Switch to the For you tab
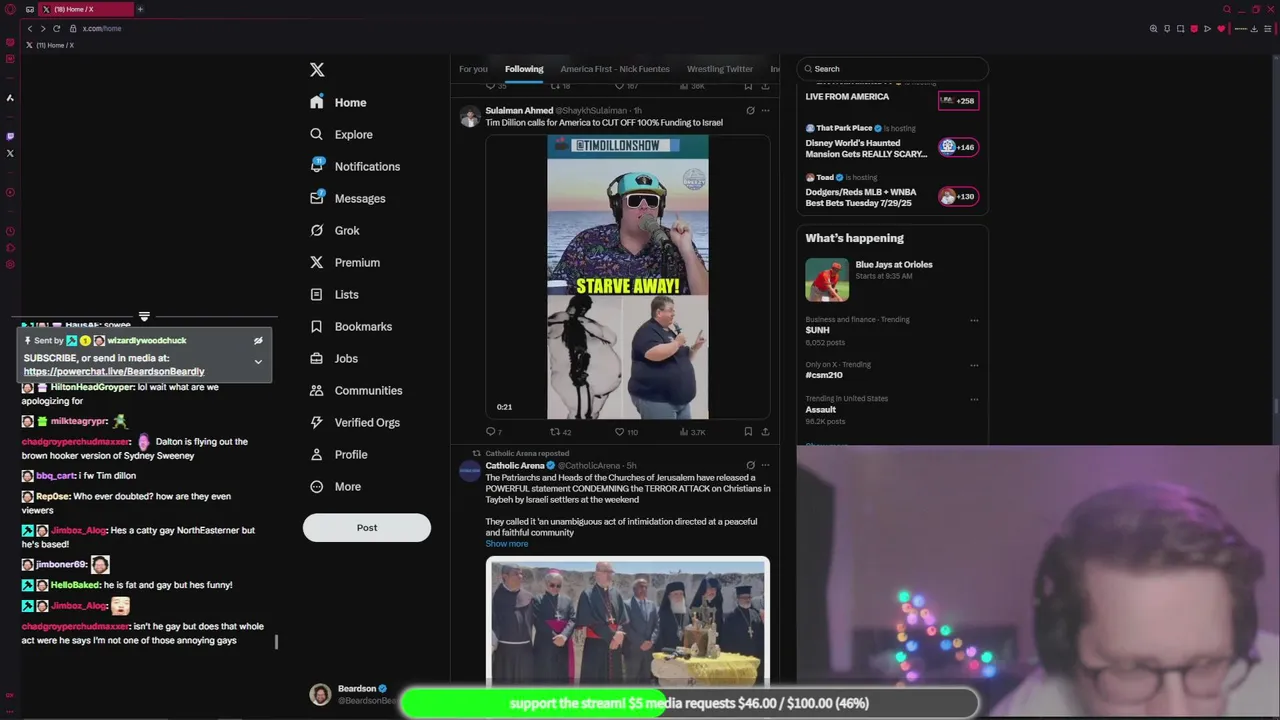1280x720 pixels. coord(473,69)
